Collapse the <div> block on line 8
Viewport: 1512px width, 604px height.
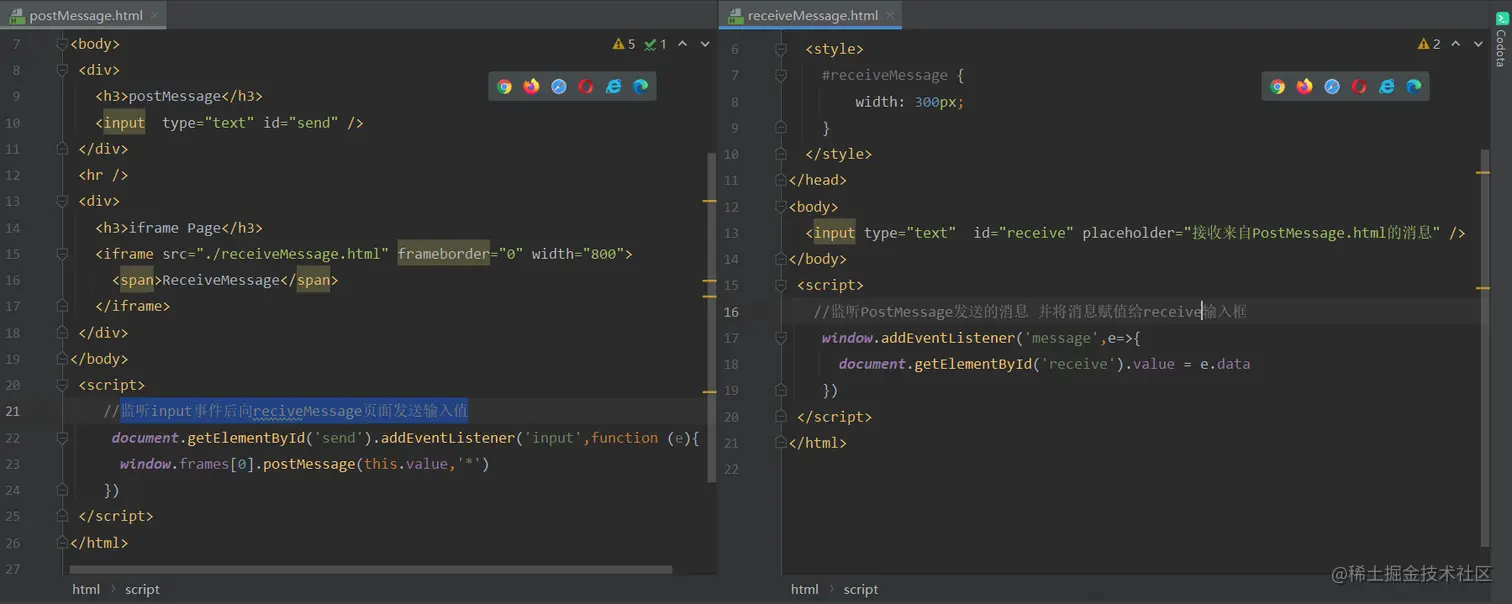[62, 70]
